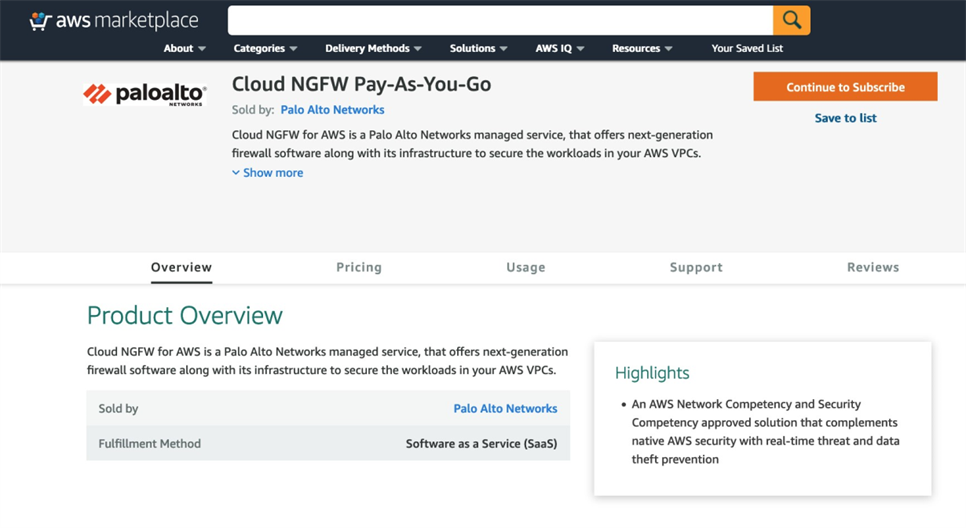Open the About dropdown menu
The image size is (966, 528).
coord(185,48)
